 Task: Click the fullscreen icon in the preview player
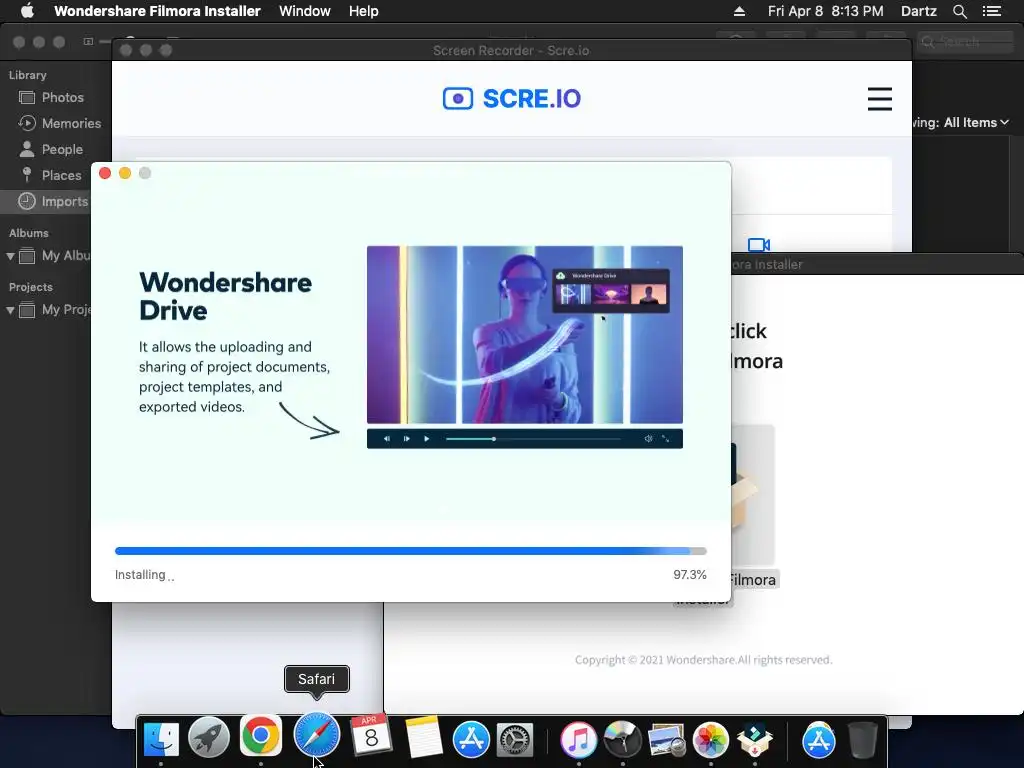point(665,439)
